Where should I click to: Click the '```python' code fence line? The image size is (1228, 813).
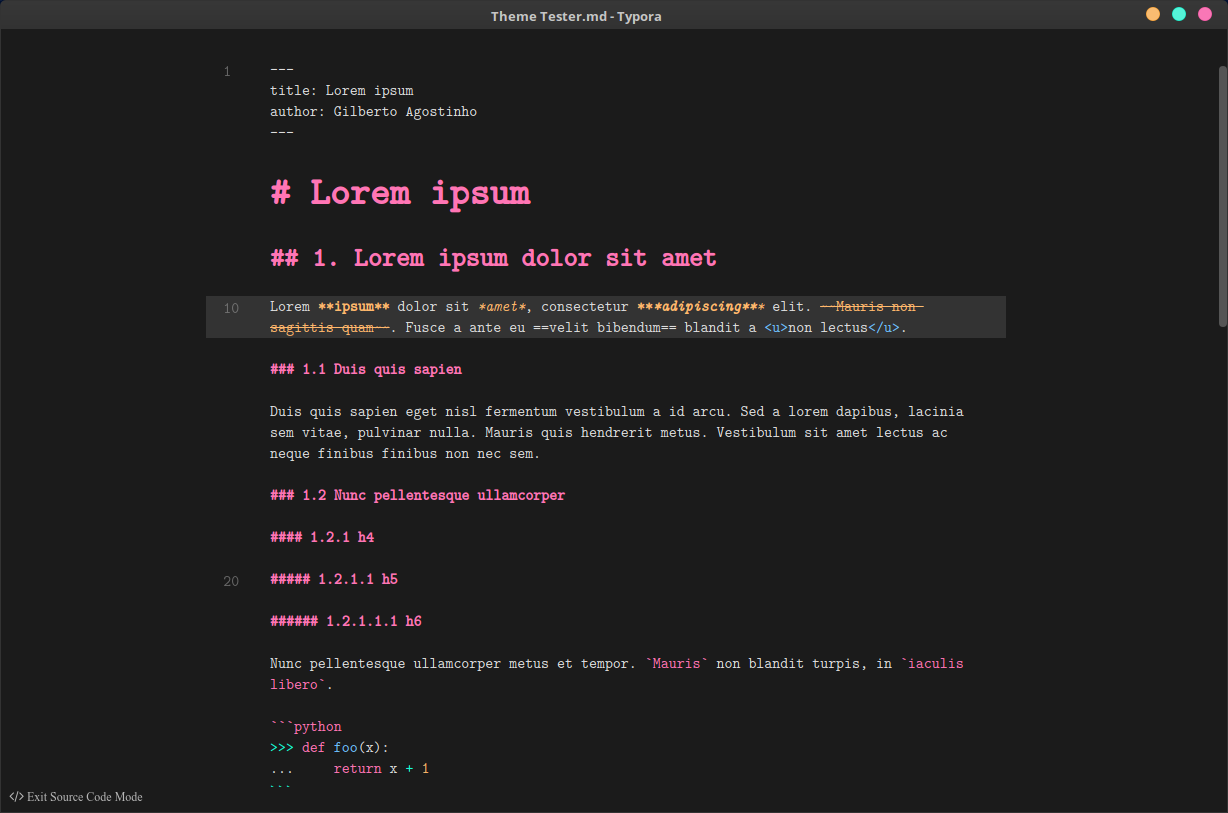point(306,727)
